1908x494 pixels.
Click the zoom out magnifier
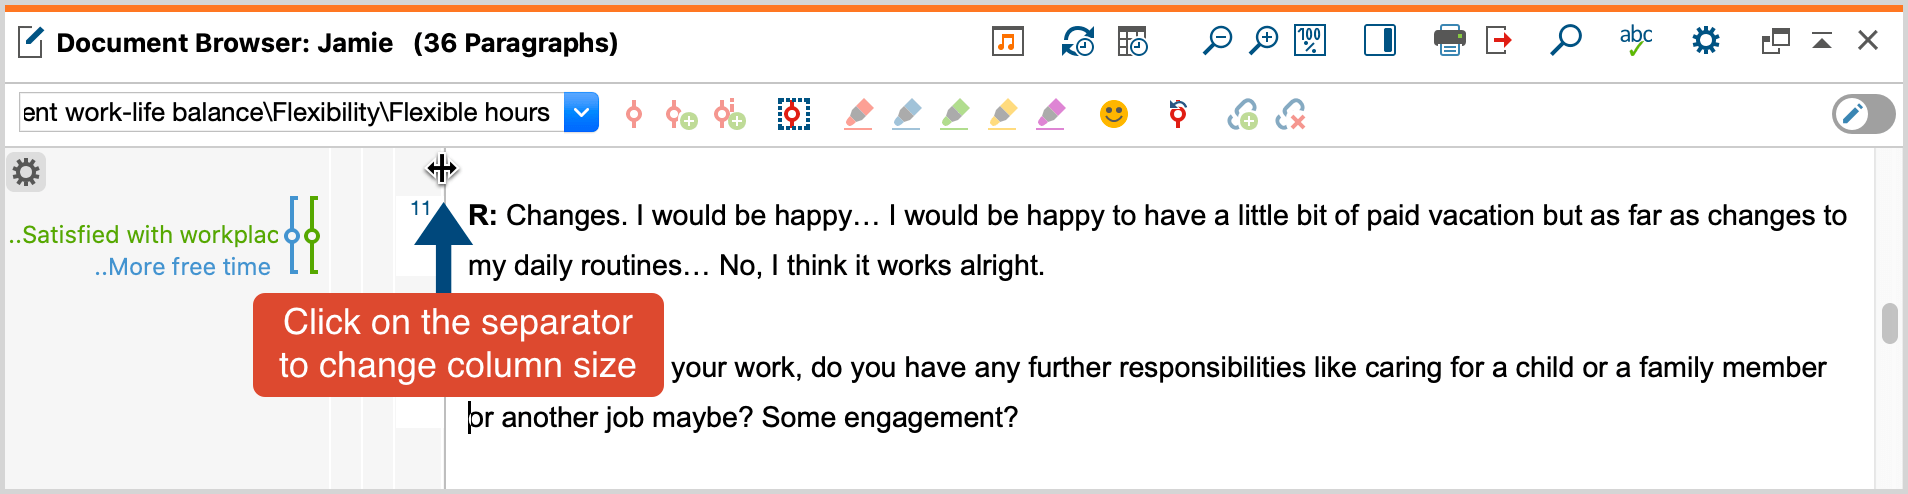[1217, 41]
